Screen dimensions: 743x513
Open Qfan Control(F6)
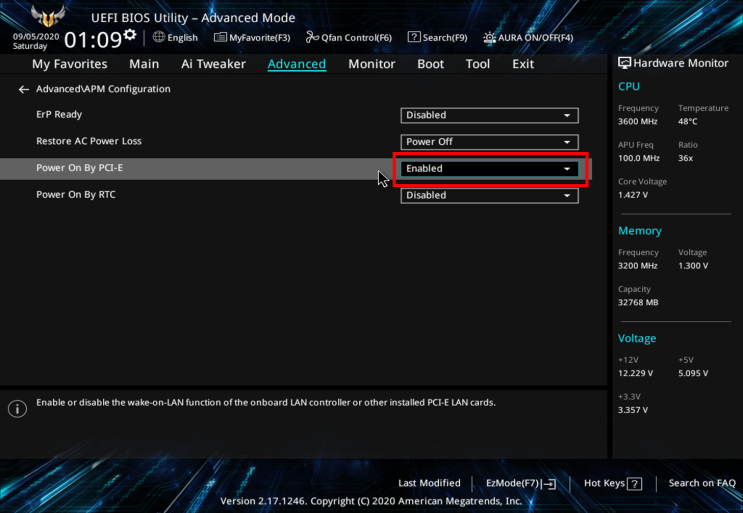[x=349, y=37]
